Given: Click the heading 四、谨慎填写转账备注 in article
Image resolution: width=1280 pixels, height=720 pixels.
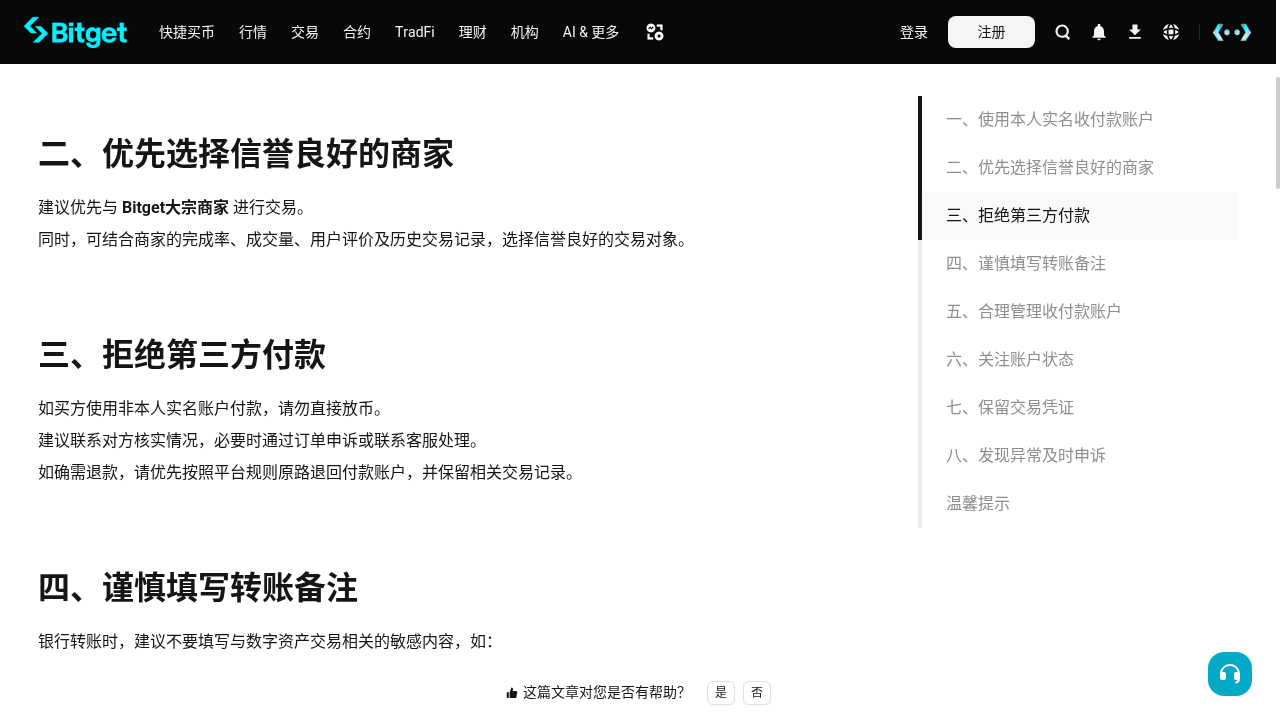Looking at the screenshot, I should click(x=198, y=588).
